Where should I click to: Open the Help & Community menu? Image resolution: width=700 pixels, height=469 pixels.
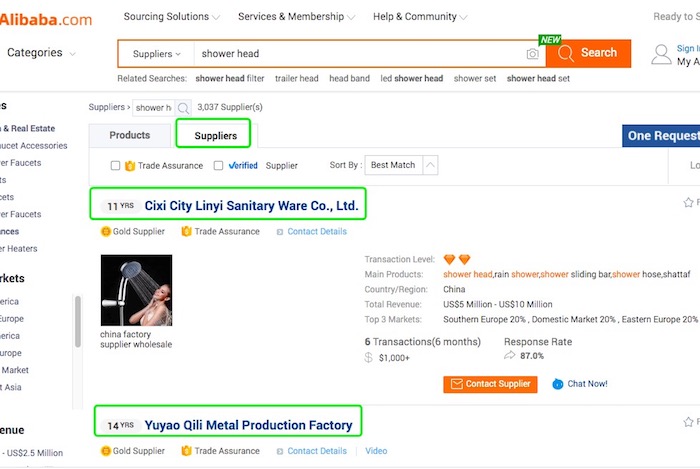420,17
